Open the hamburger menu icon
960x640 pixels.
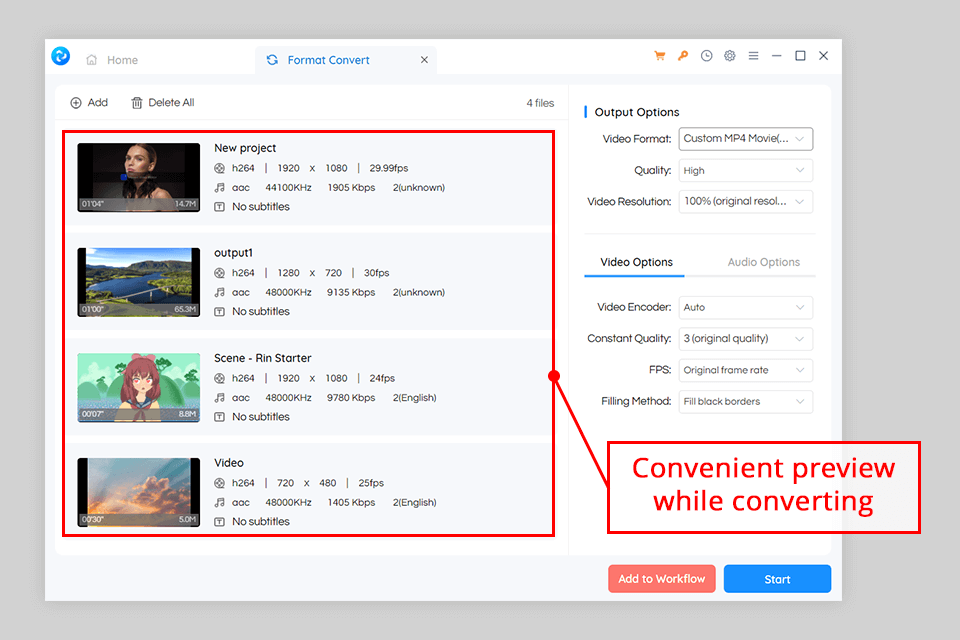click(753, 56)
